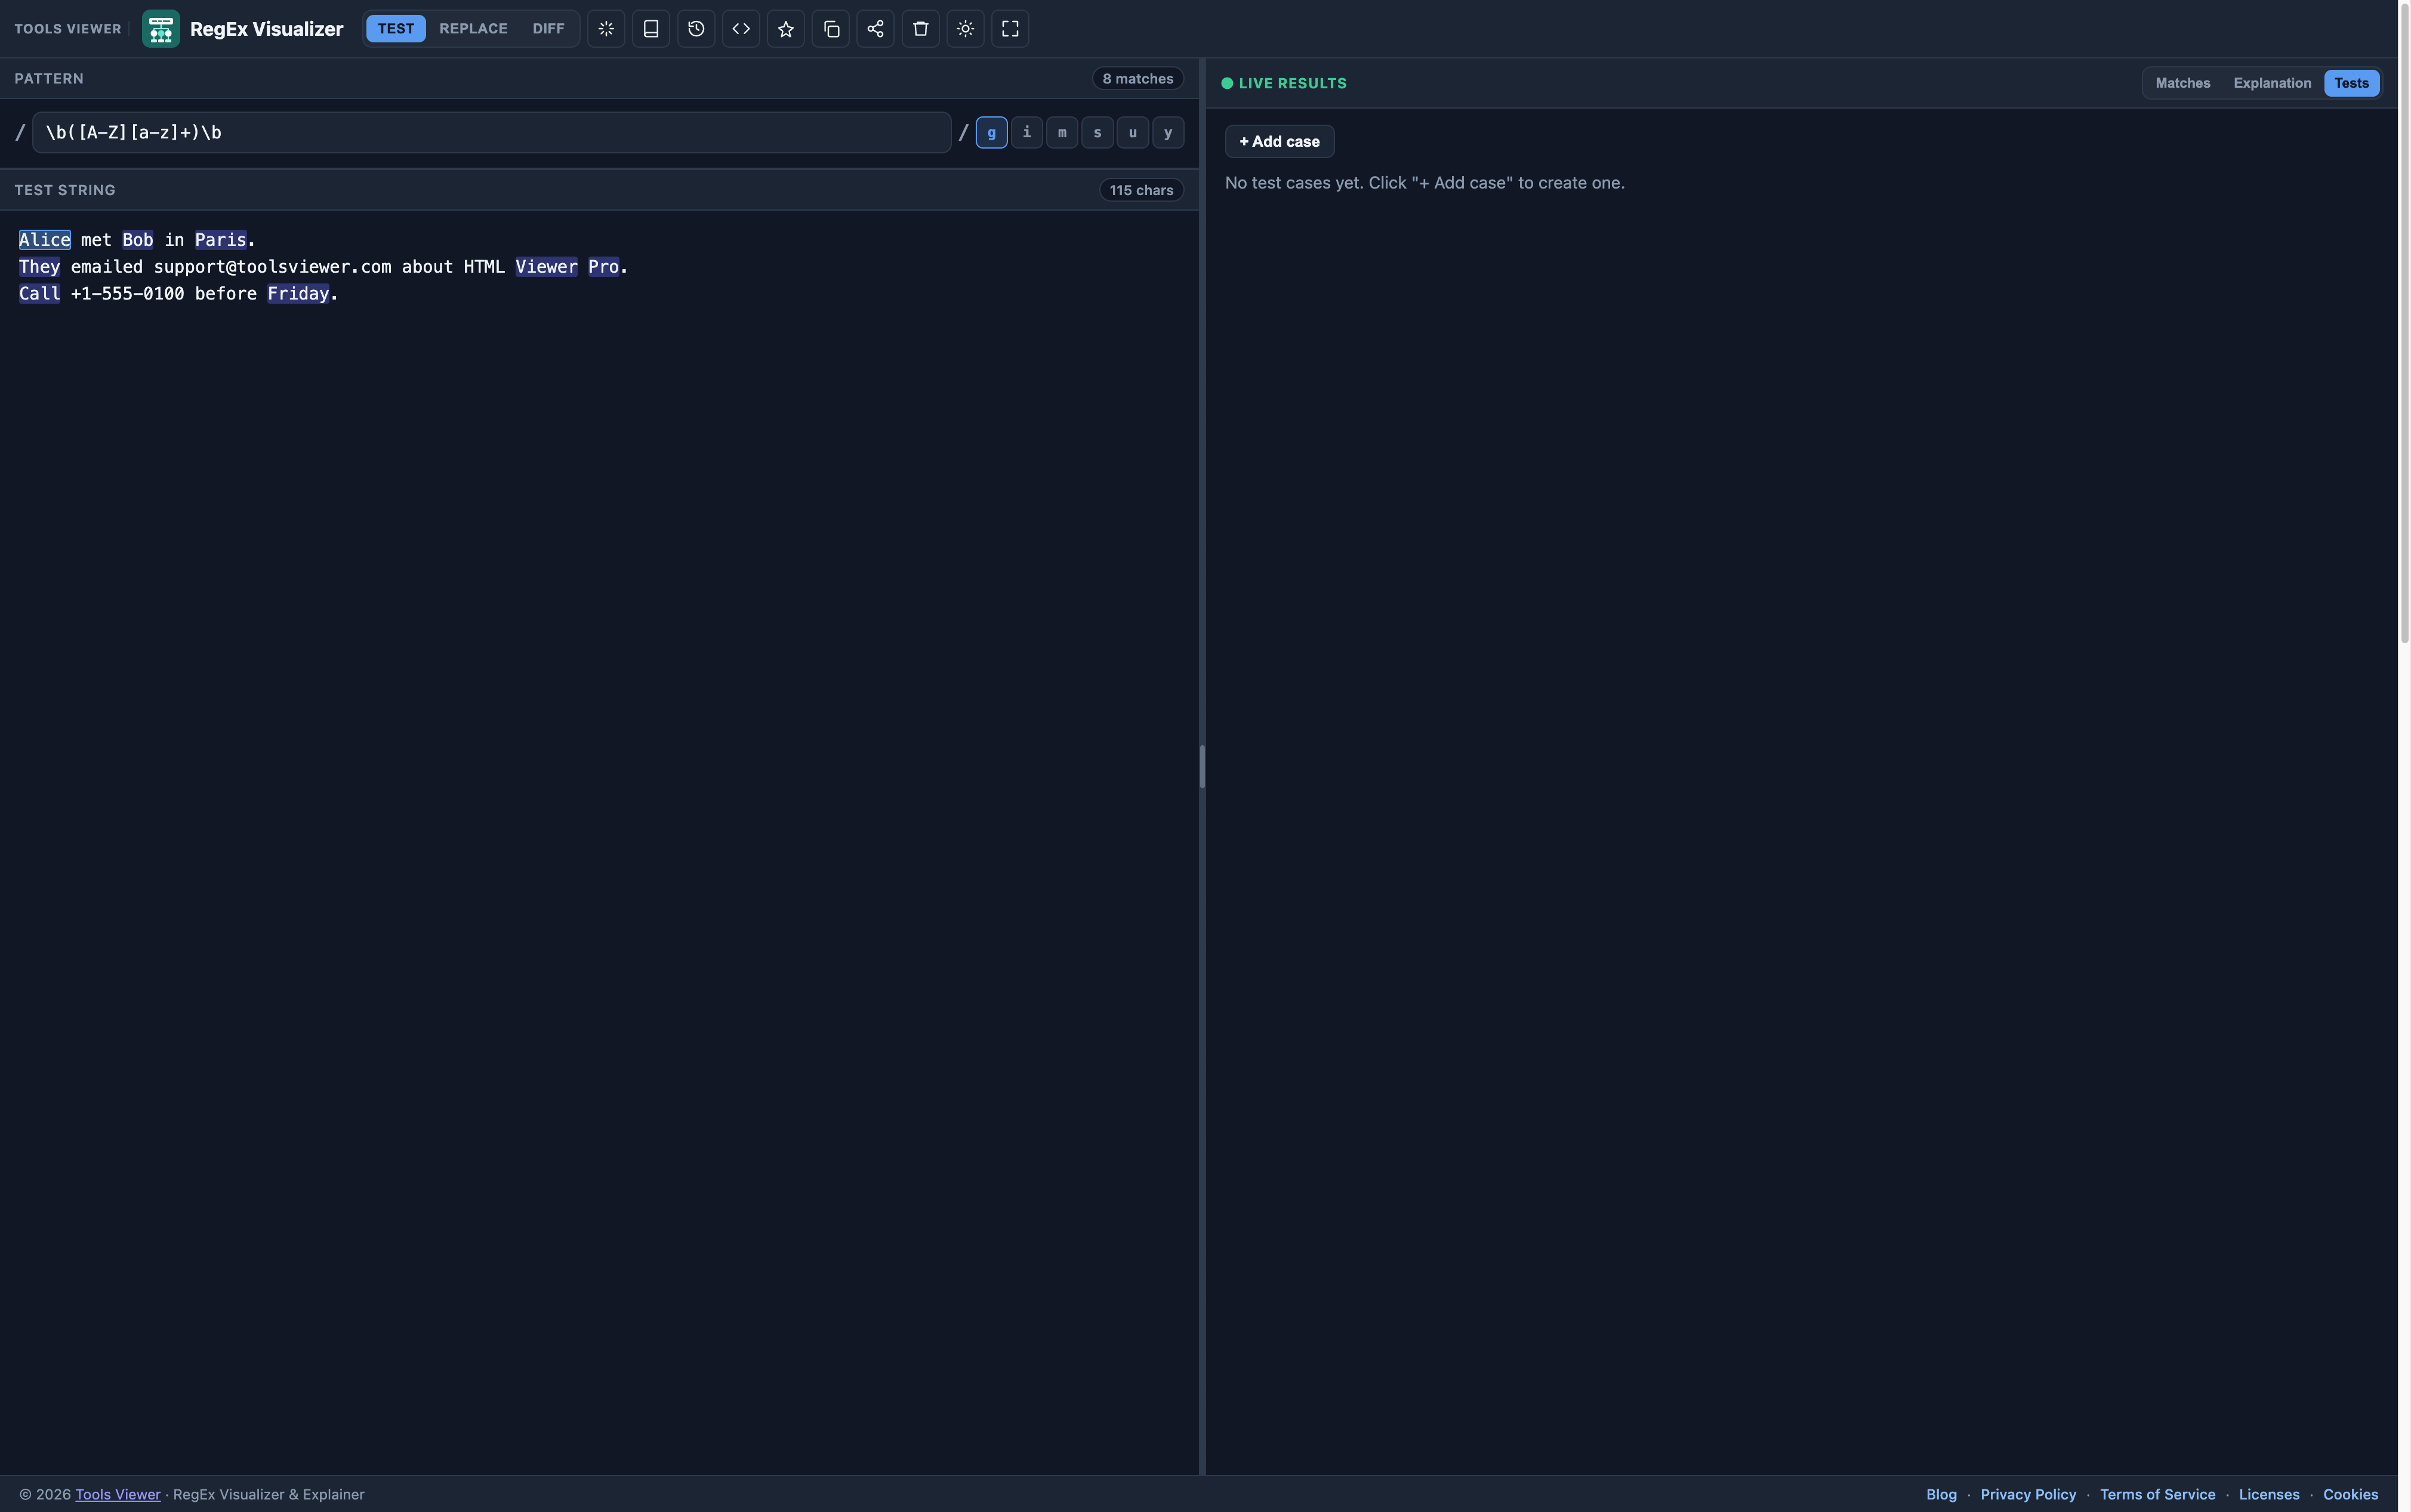Click the highlighted match 'Pro'

click(x=603, y=267)
